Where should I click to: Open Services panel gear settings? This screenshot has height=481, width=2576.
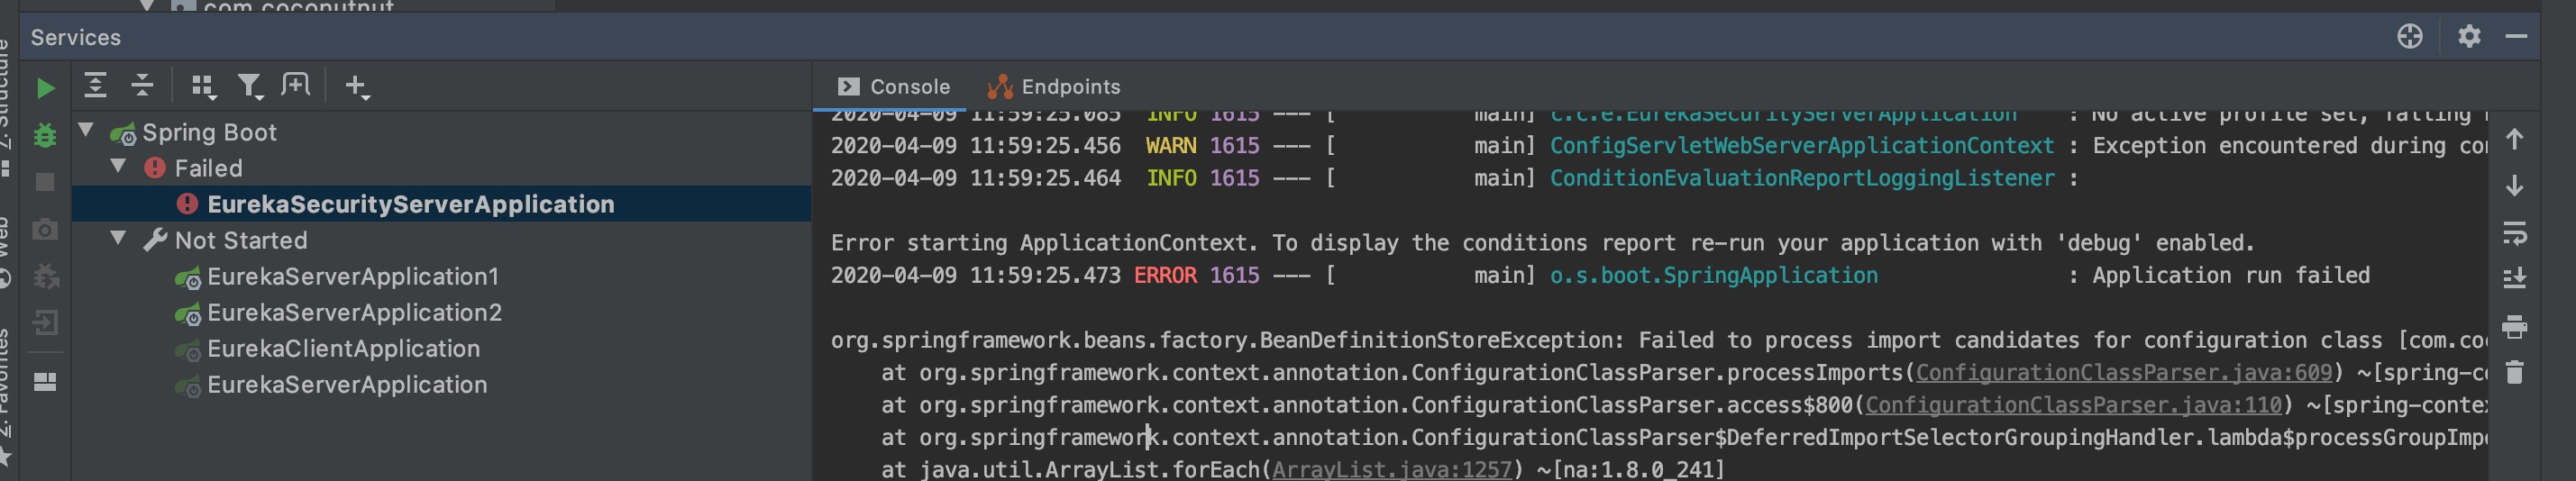(2469, 37)
